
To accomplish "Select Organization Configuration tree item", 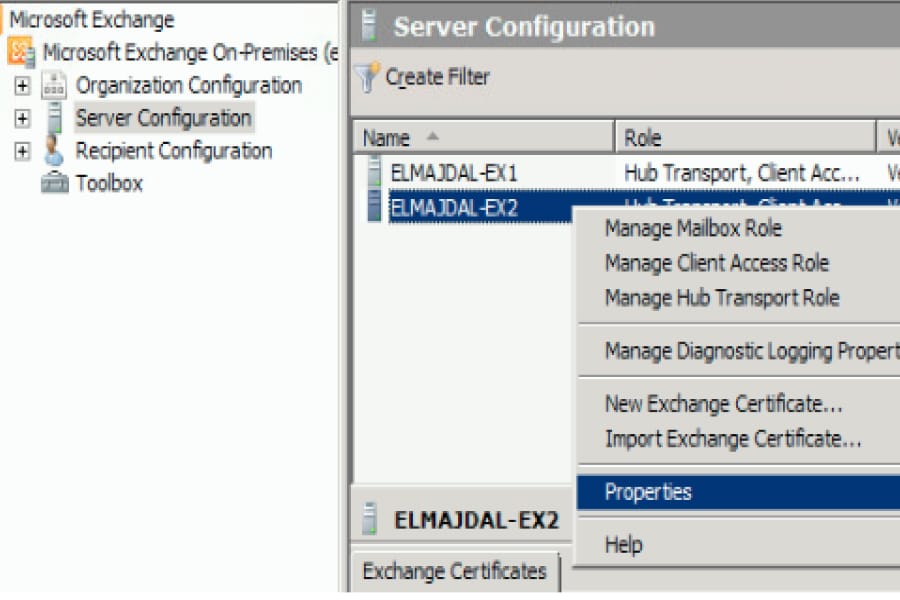I will point(189,86).
